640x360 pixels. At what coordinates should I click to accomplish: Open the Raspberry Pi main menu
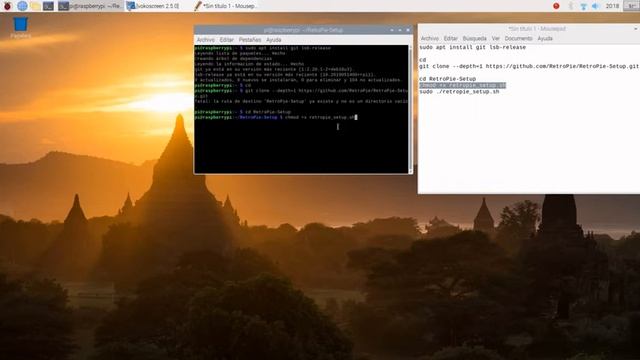click(7, 6)
